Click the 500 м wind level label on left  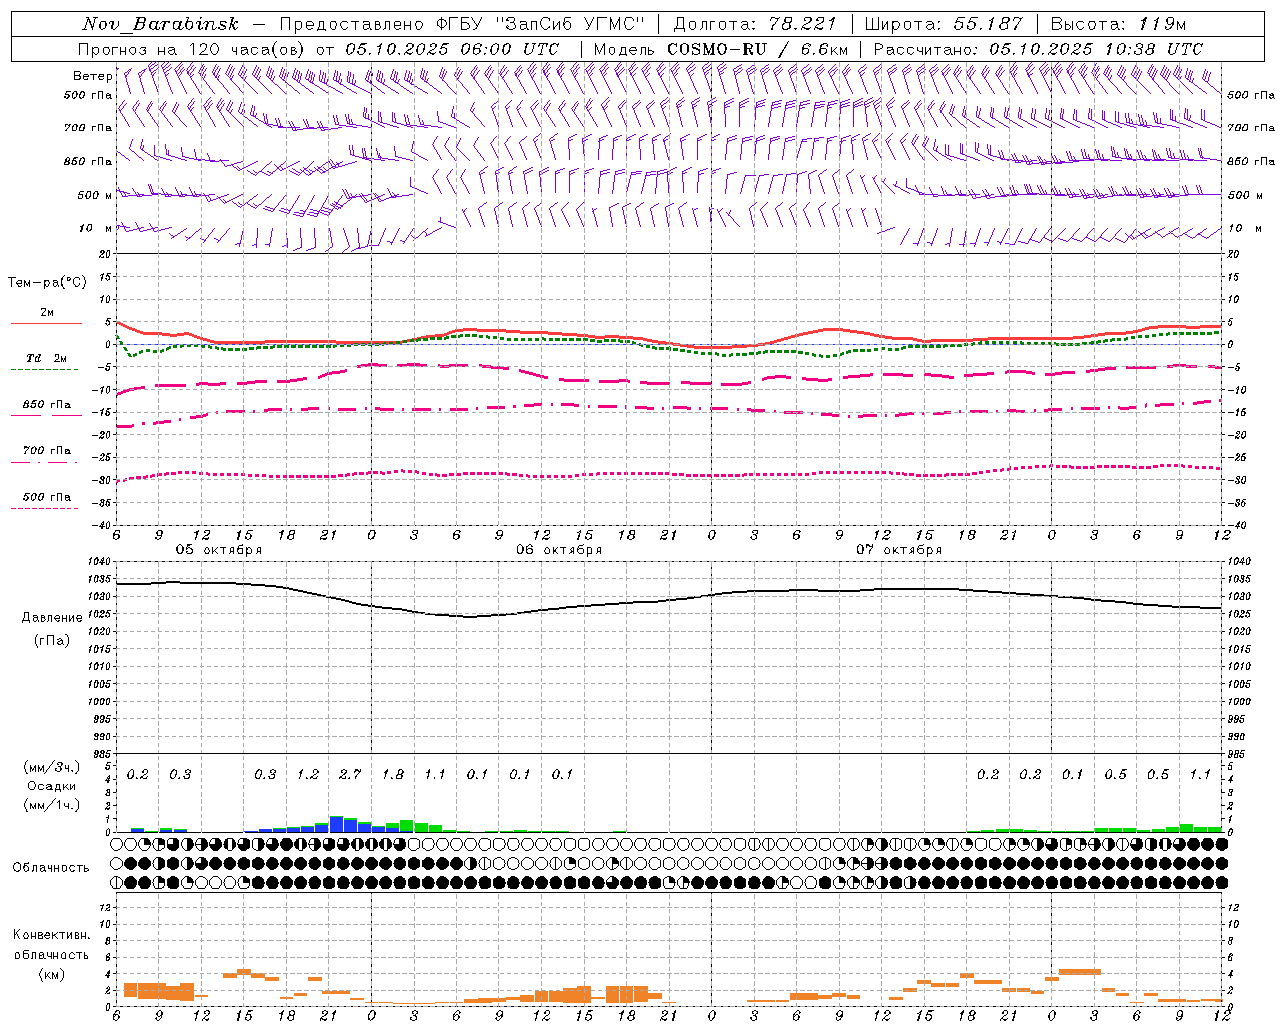95,195
